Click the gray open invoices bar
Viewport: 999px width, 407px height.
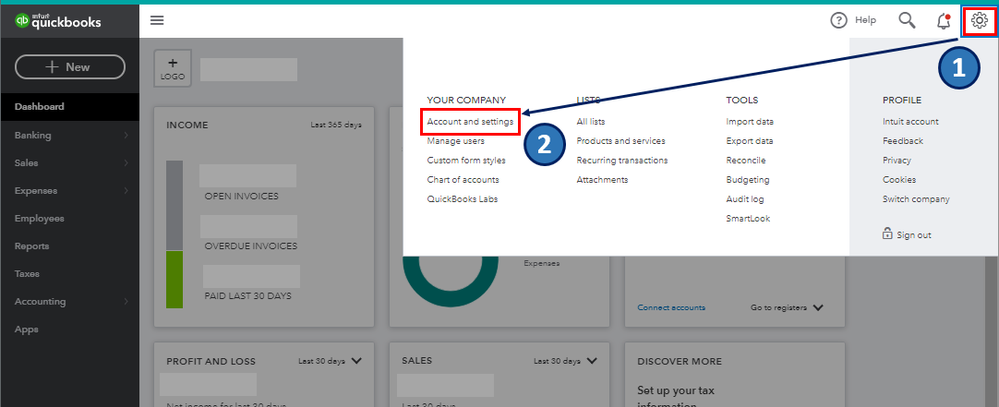175,205
